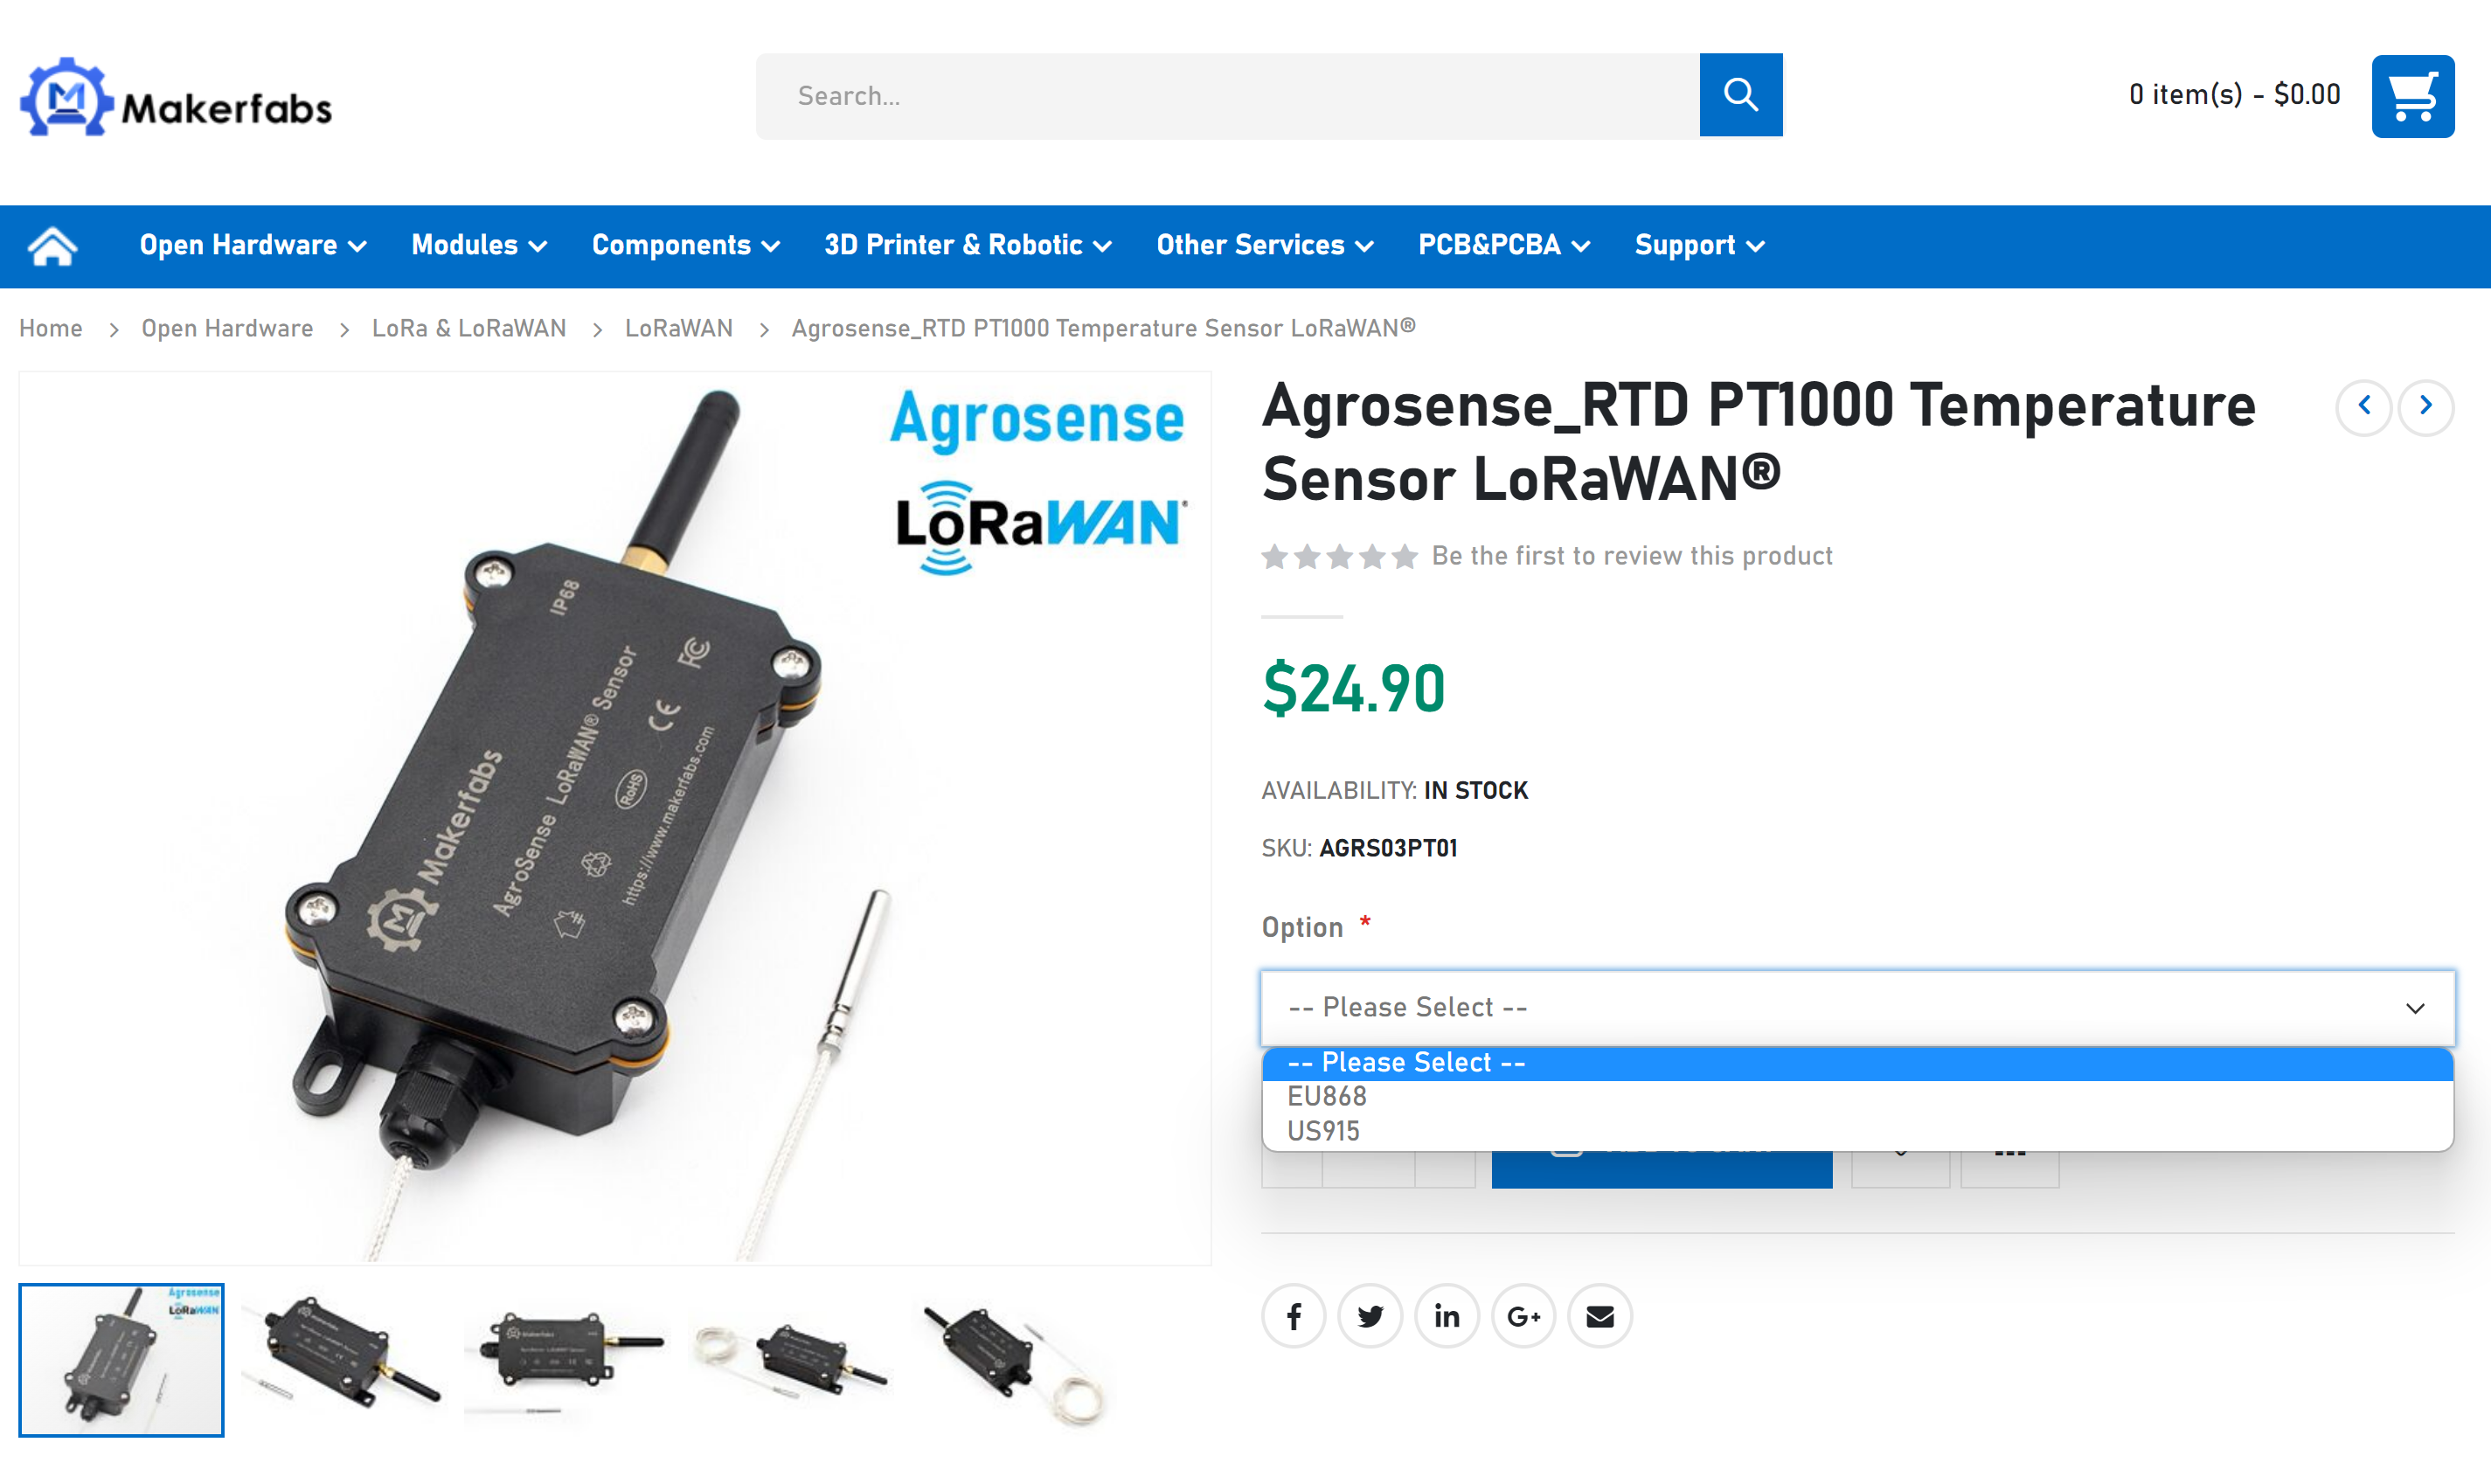This screenshot has width=2491, height=1484.
Task: Expand the Open Hardware menu
Action: 253,246
